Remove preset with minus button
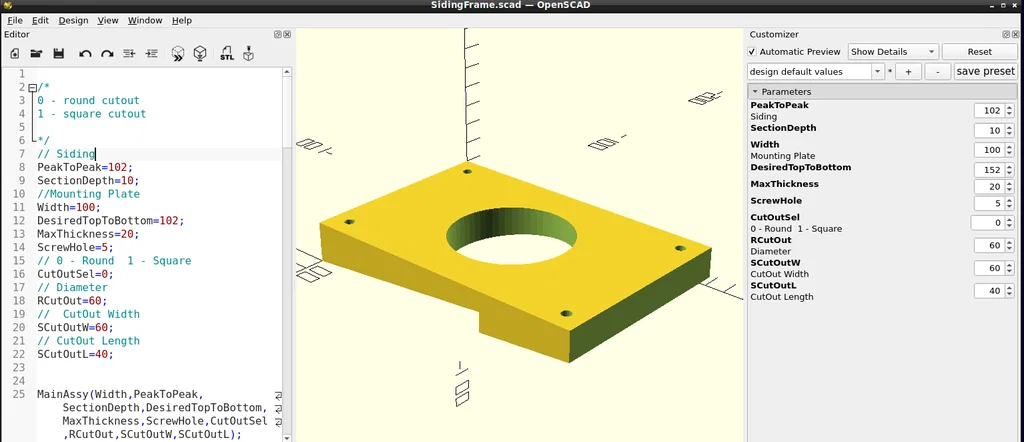The height and width of the screenshot is (442, 1024). (x=938, y=71)
